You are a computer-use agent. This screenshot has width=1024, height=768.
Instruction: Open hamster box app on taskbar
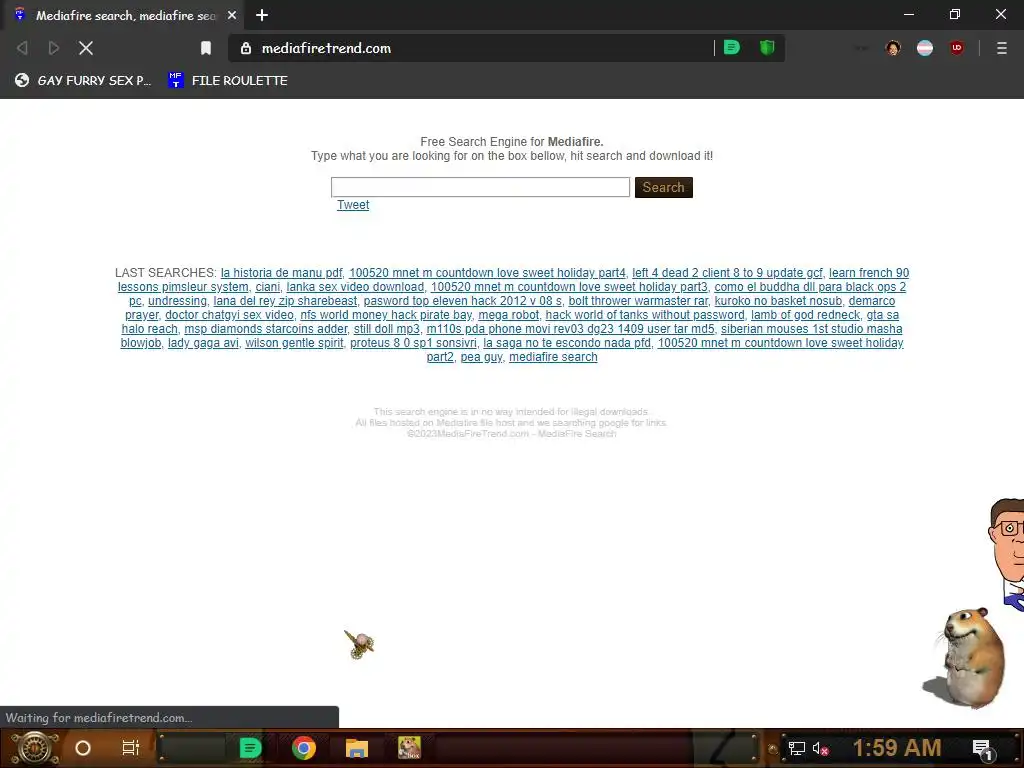[409, 748]
